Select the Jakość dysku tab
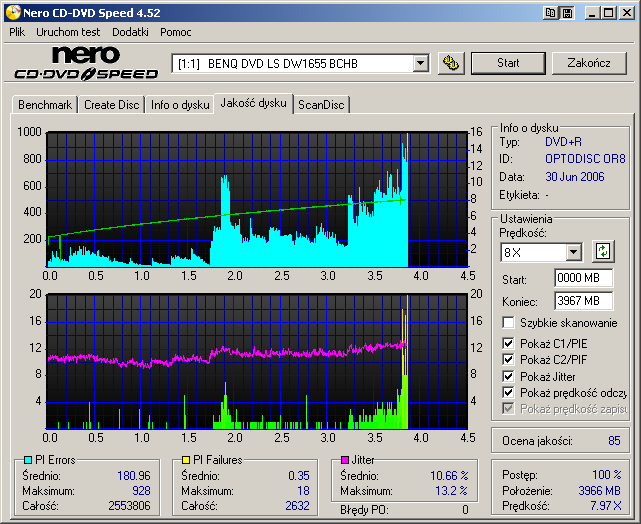The height and width of the screenshot is (524, 641). 253,103
